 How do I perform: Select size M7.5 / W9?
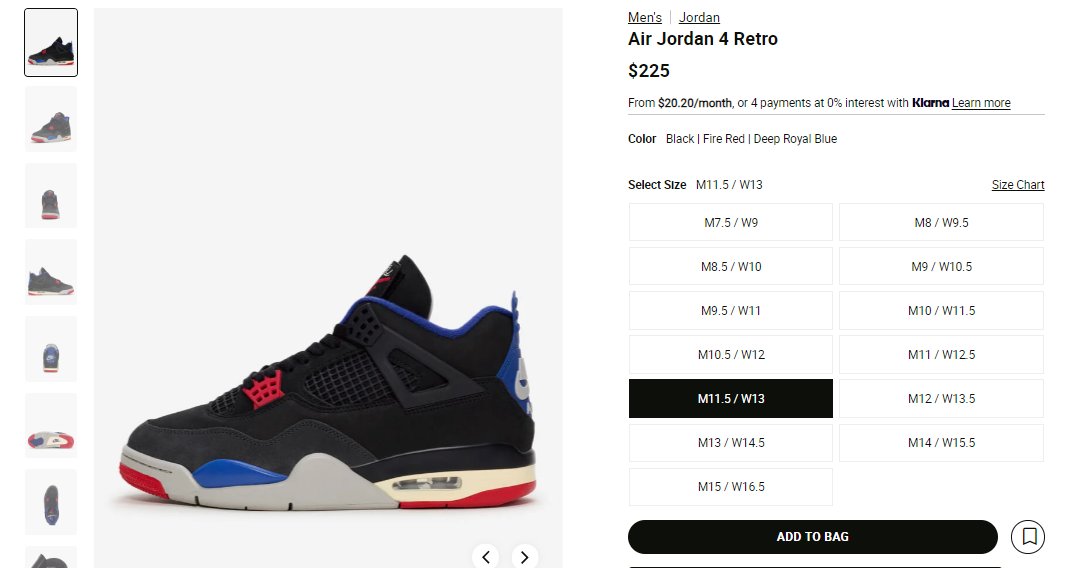pyautogui.click(x=731, y=222)
